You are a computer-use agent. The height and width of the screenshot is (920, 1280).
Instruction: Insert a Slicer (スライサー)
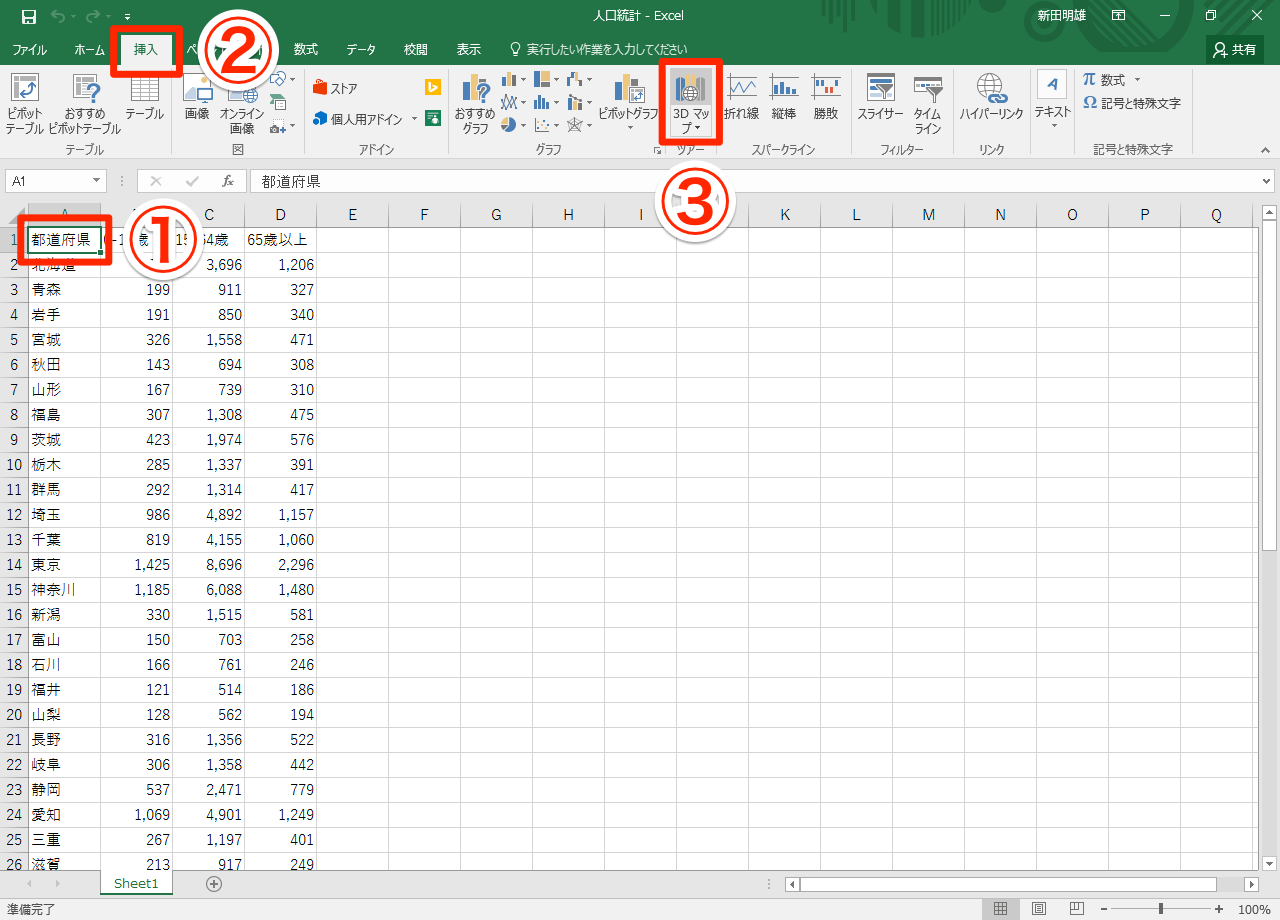[x=880, y=98]
